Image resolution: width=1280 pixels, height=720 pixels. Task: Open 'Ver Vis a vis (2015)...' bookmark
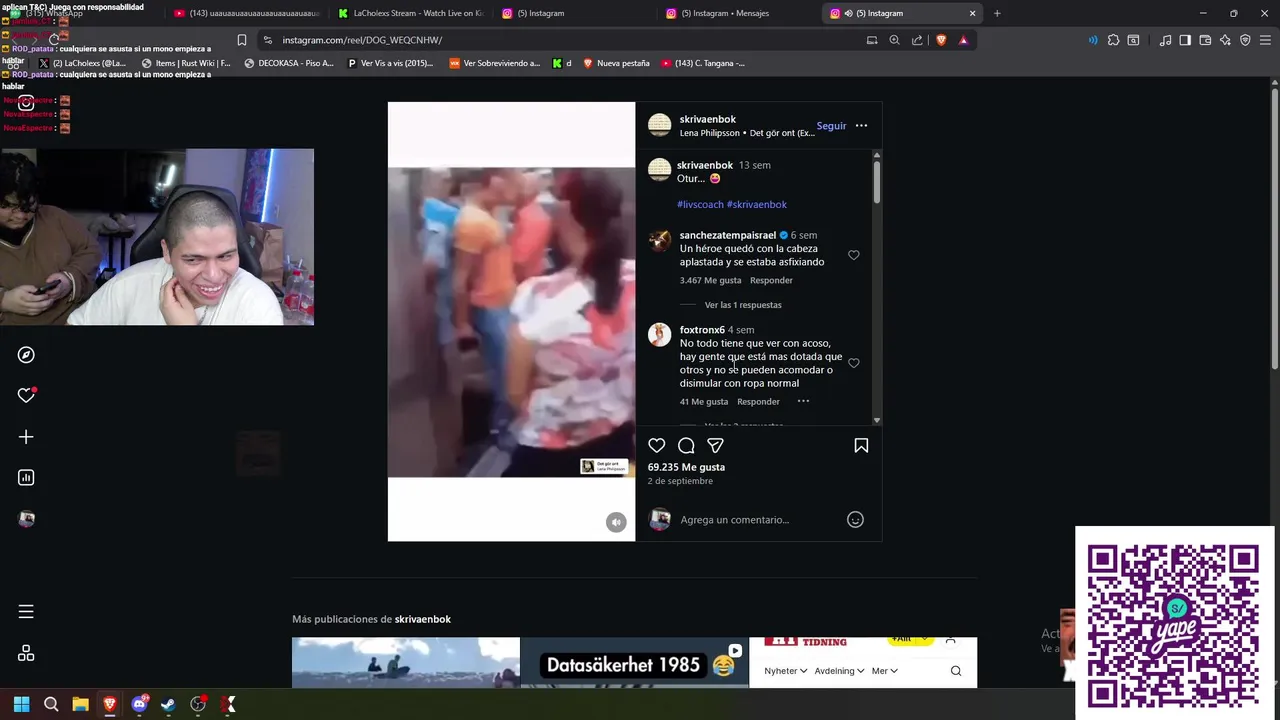point(390,63)
